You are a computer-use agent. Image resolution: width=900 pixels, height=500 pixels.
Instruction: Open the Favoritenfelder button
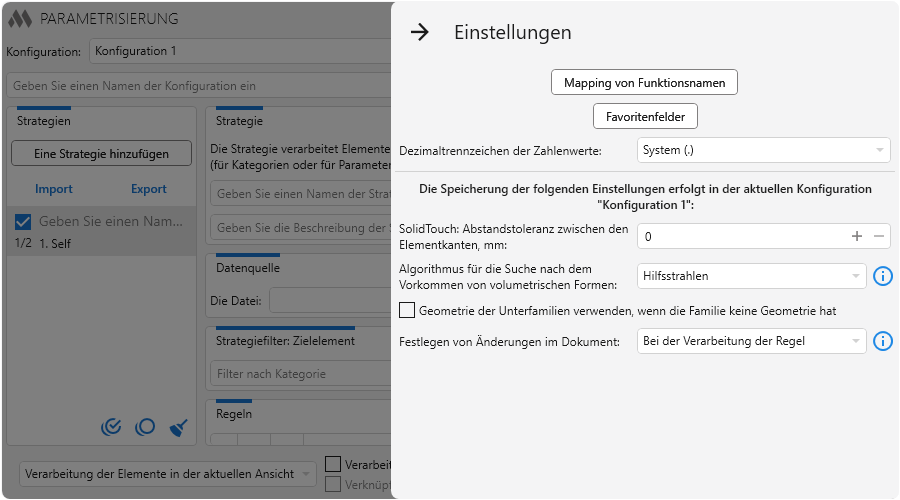[645, 116]
